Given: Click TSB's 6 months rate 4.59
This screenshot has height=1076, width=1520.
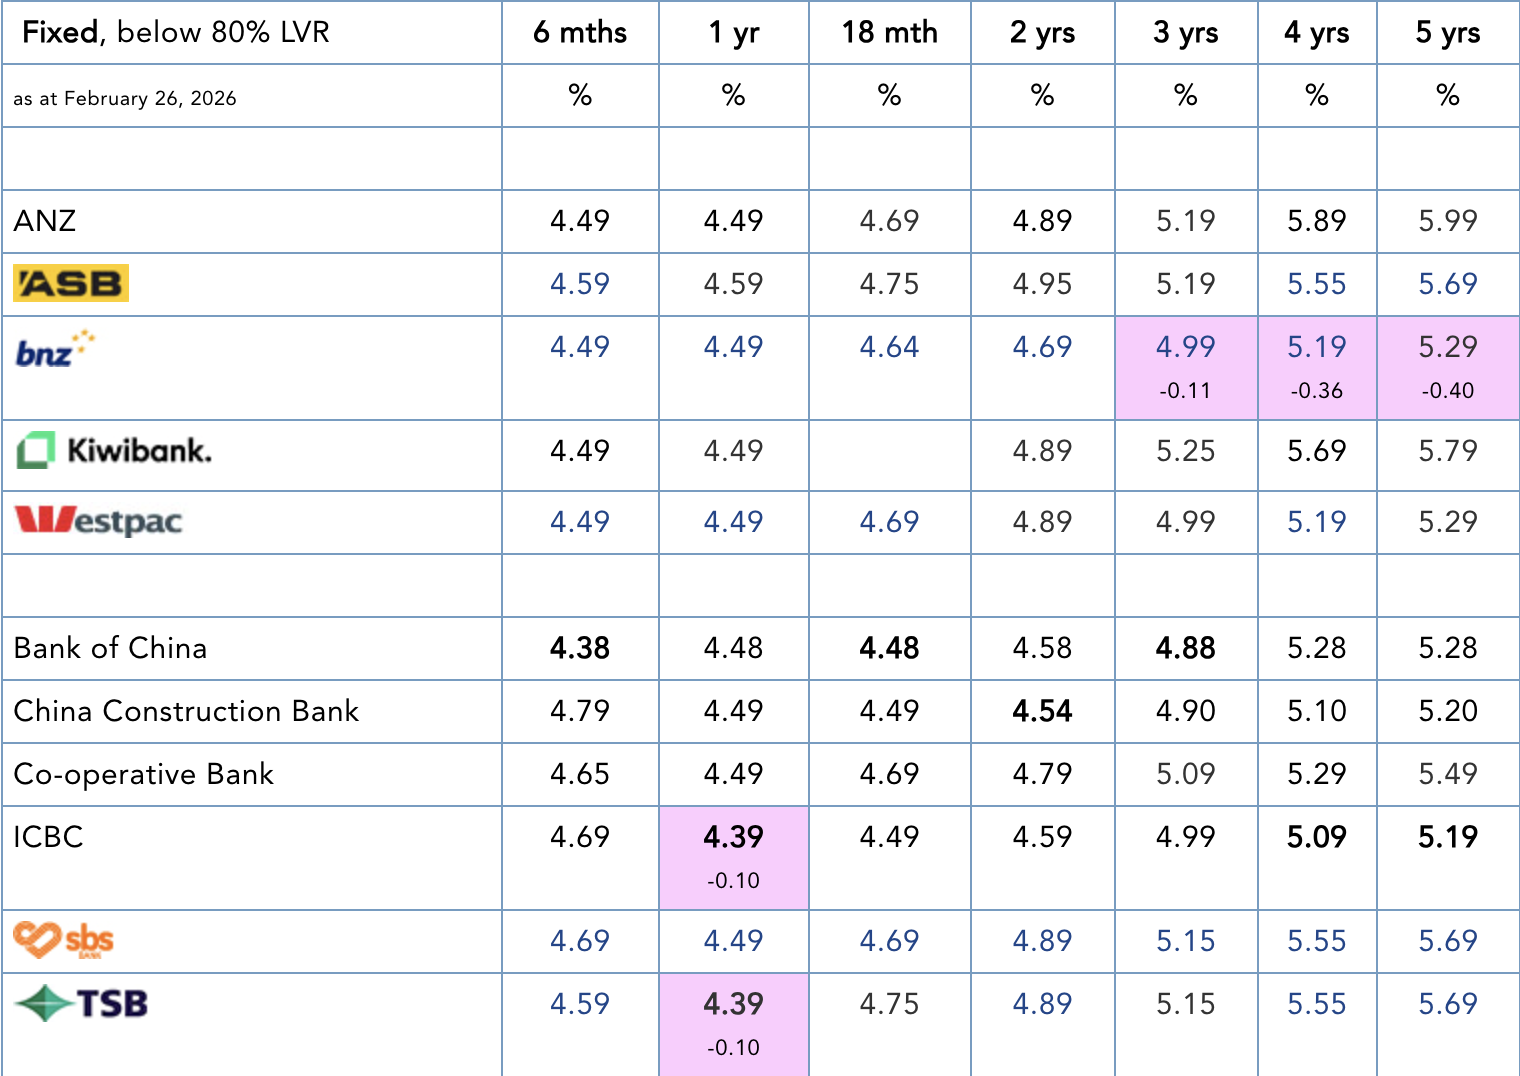Looking at the screenshot, I should pos(580,1004).
